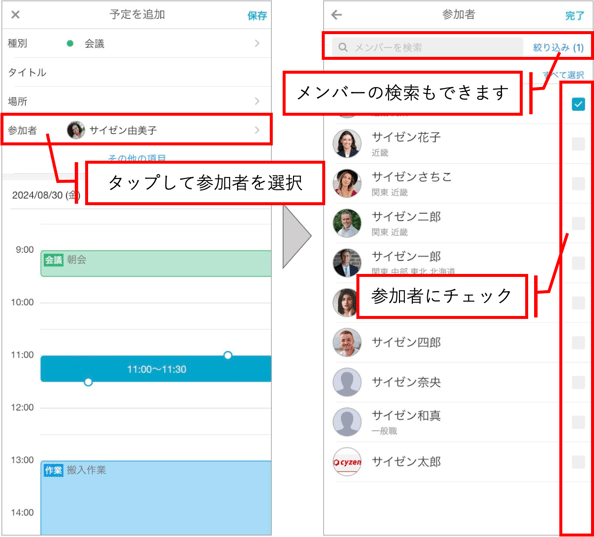This screenshot has width=594, height=537.
Task: Click サイゼン由美子's avatar in 参加者 row
Action: (x=76, y=130)
